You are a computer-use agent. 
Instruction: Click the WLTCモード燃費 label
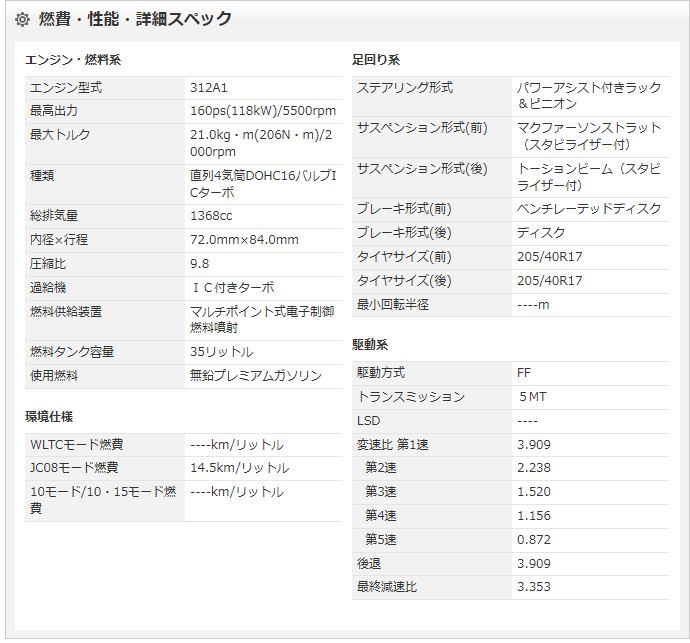[x=76, y=445]
